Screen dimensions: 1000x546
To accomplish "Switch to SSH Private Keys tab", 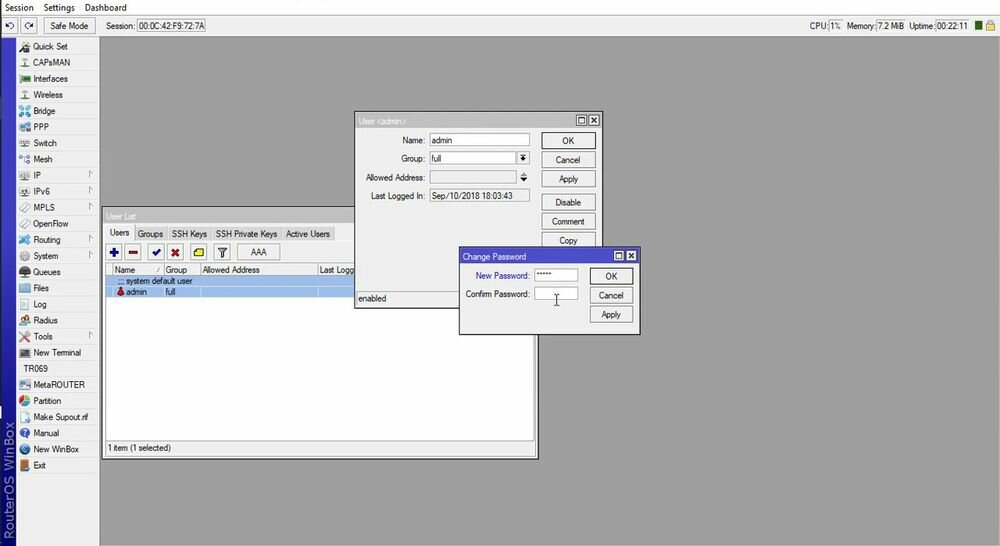I will pos(246,234).
